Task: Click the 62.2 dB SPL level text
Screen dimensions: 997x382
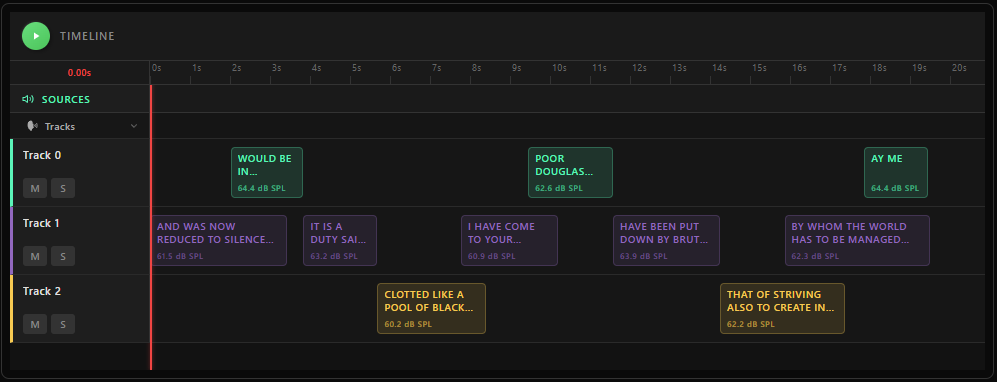Action: point(751,324)
